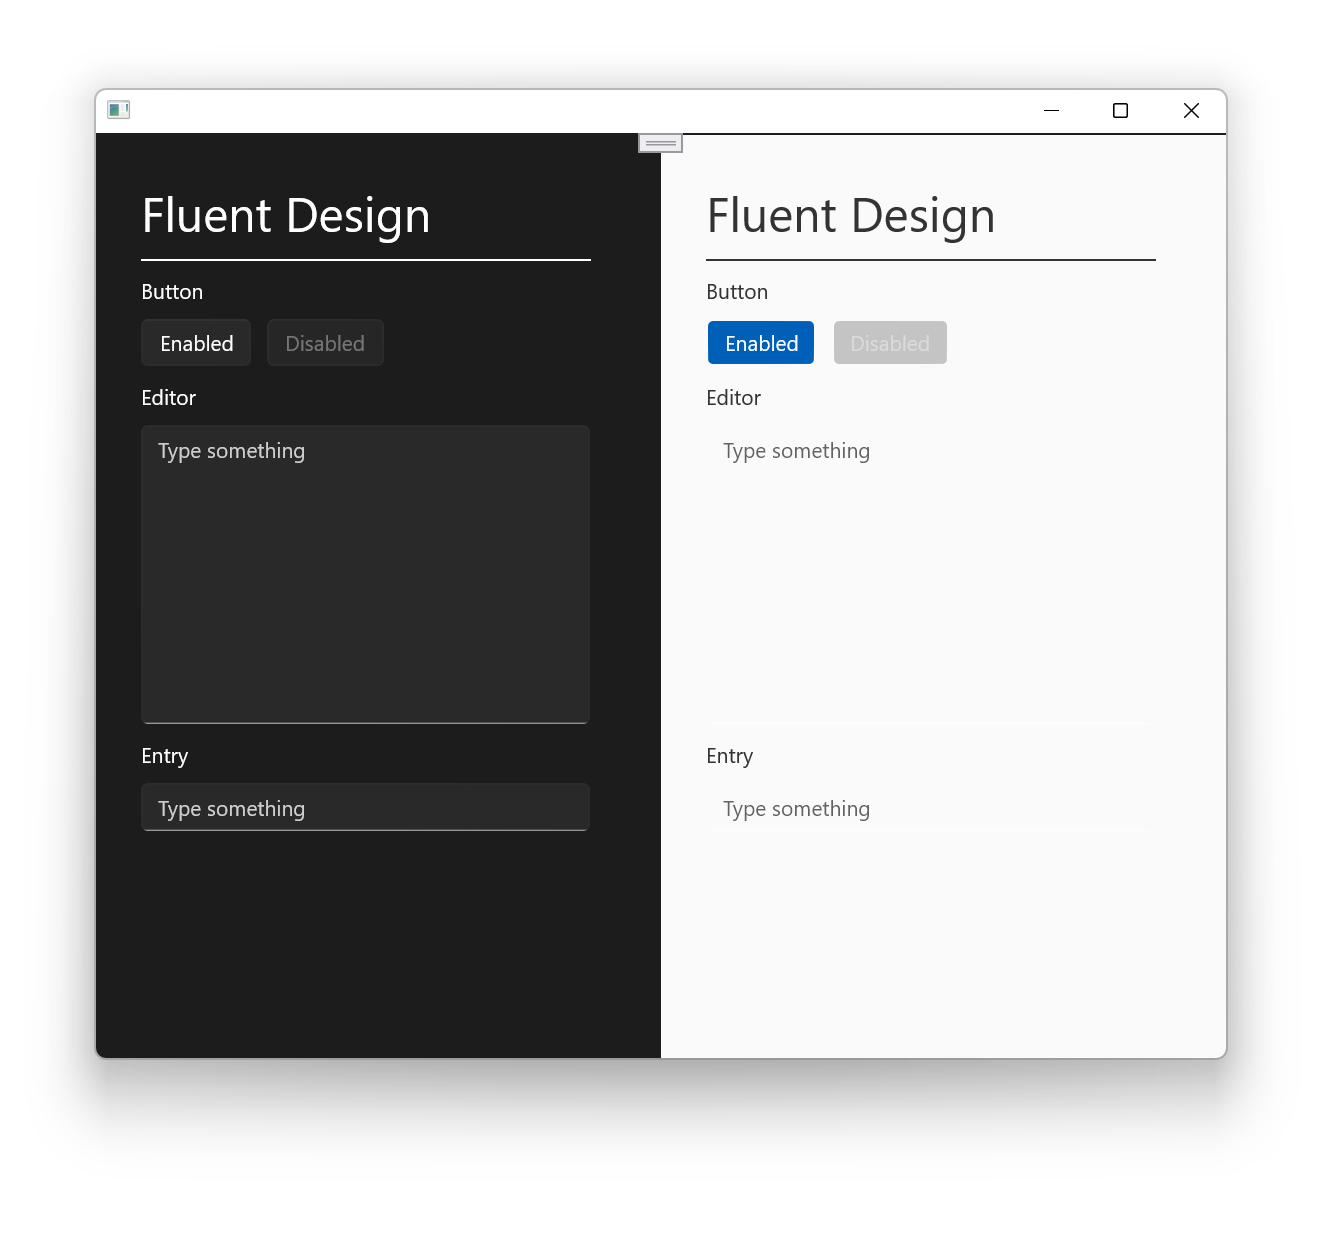Image resolution: width=1338 pixels, height=1236 pixels.
Task: Click the Enabled button in the dark panel
Action: [x=195, y=342]
